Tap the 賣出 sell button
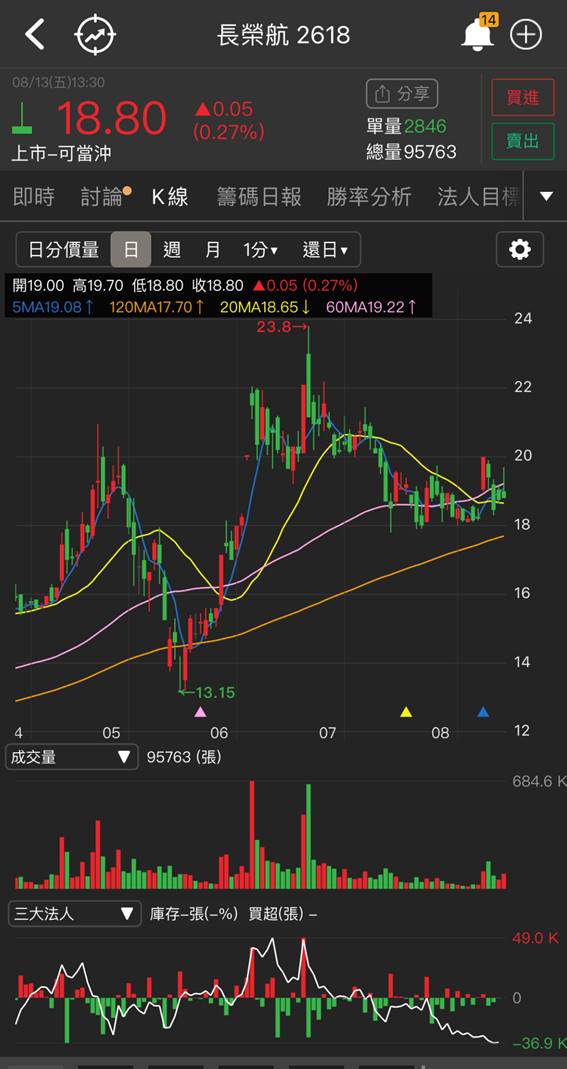The width and height of the screenshot is (567, 1069). [523, 140]
